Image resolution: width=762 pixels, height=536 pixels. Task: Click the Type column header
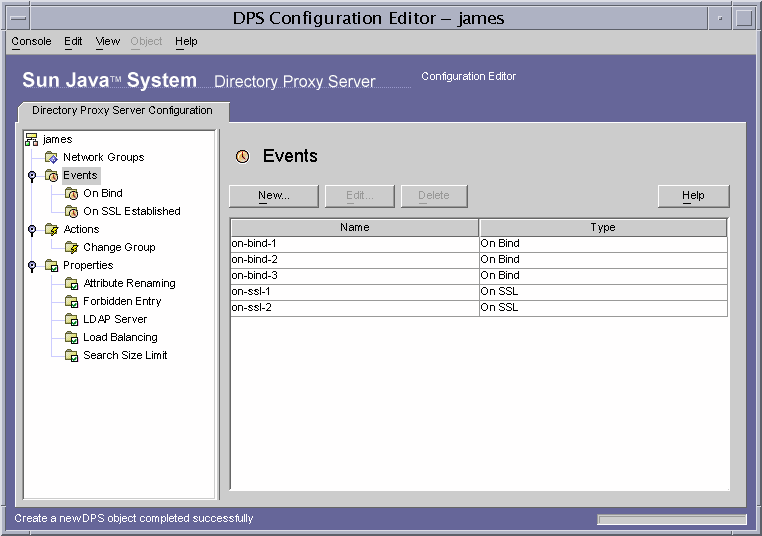[x=603, y=227]
